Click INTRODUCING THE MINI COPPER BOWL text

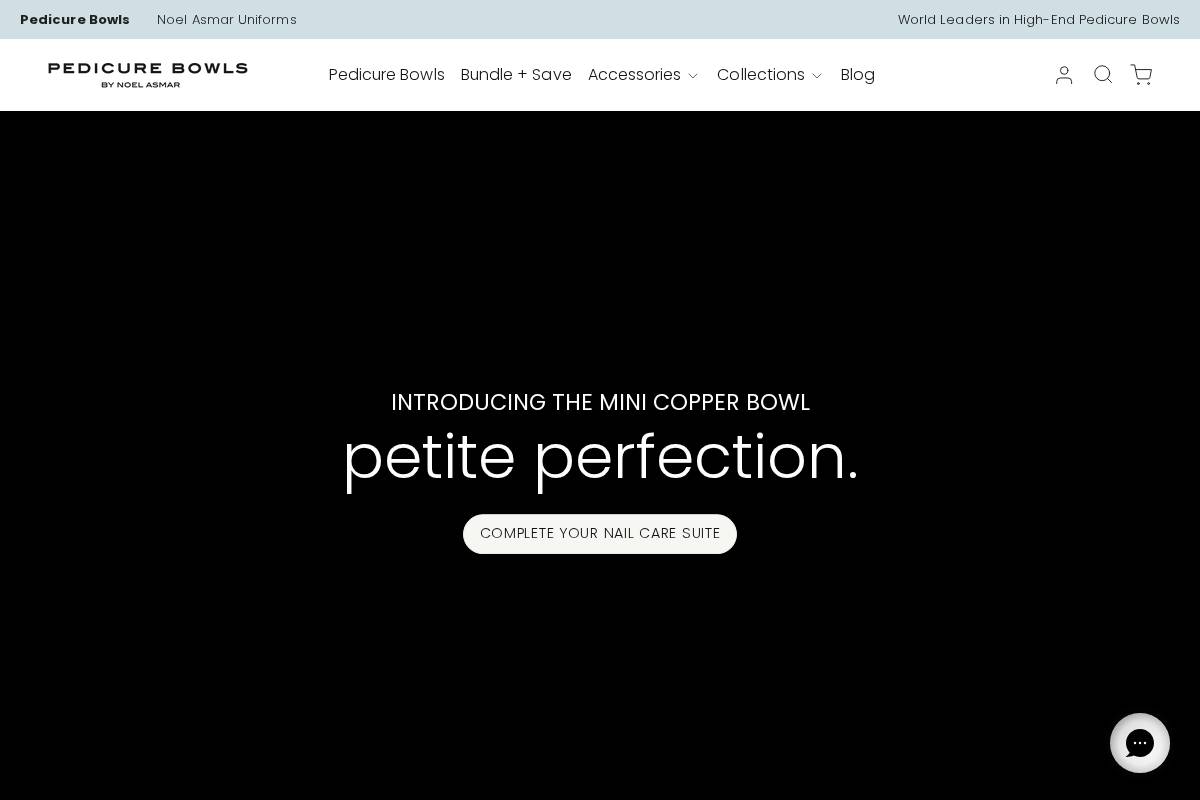click(x=600, y=402)
